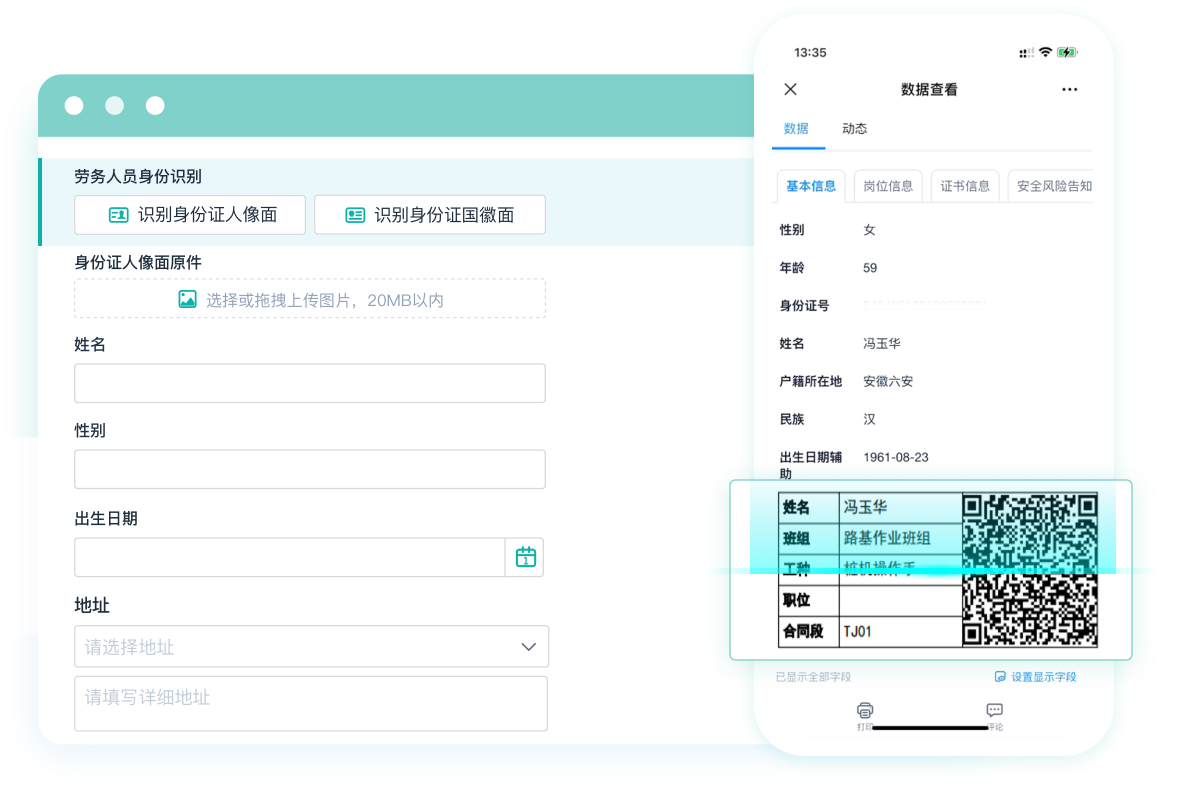Open the 证书信息 sub-tab

pos(965,186)
